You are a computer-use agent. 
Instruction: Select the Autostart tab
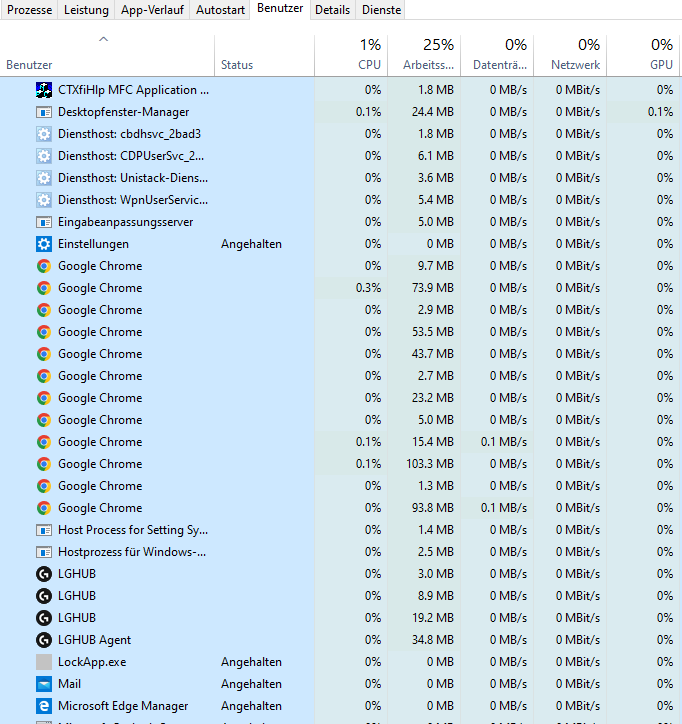220,10
